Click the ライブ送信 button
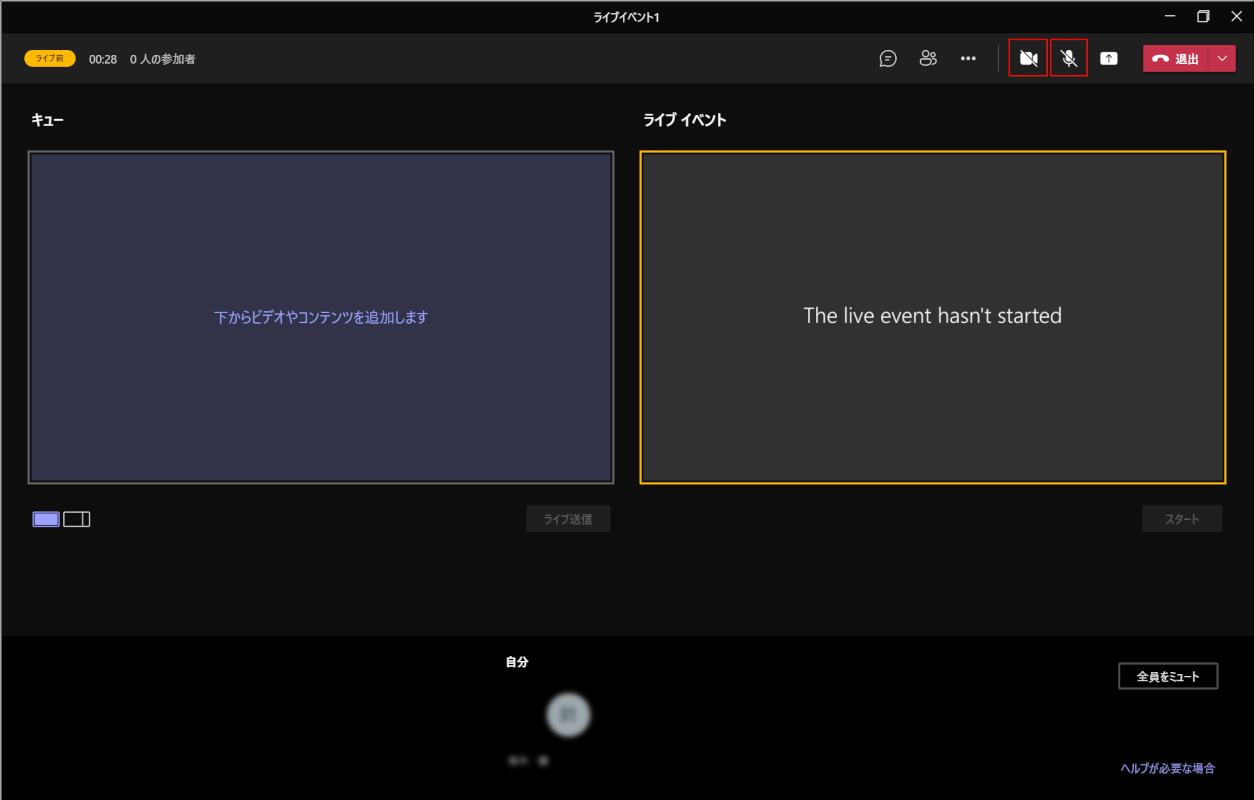1254x800 pixels. pos(568,519)
